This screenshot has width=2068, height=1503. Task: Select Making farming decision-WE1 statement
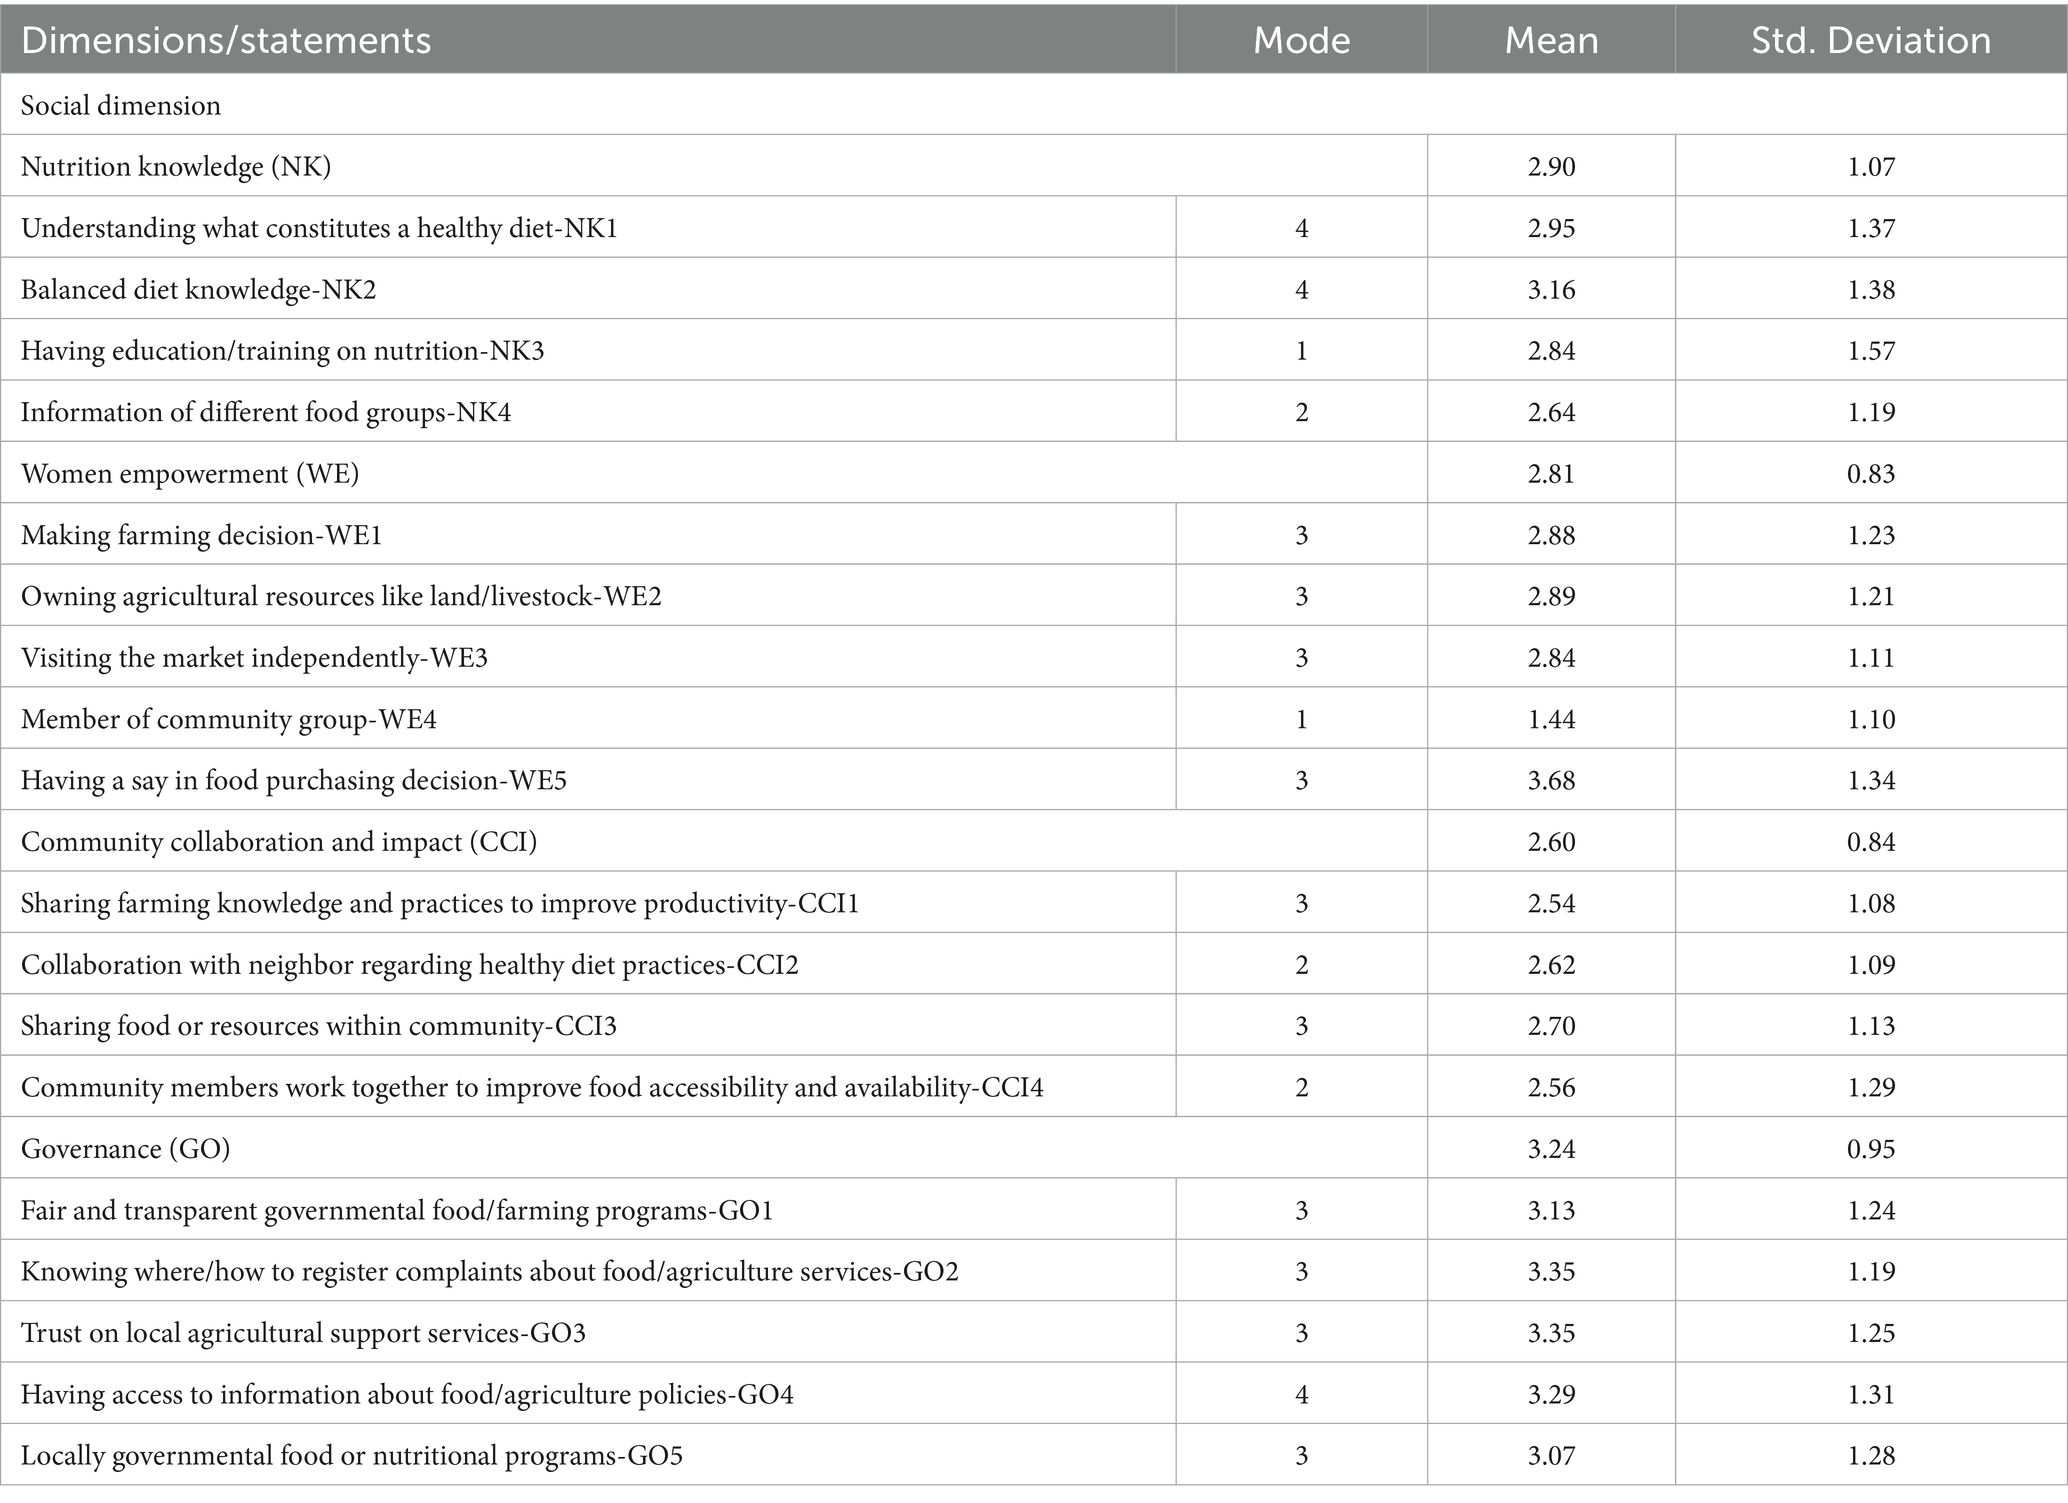(201, 535)
